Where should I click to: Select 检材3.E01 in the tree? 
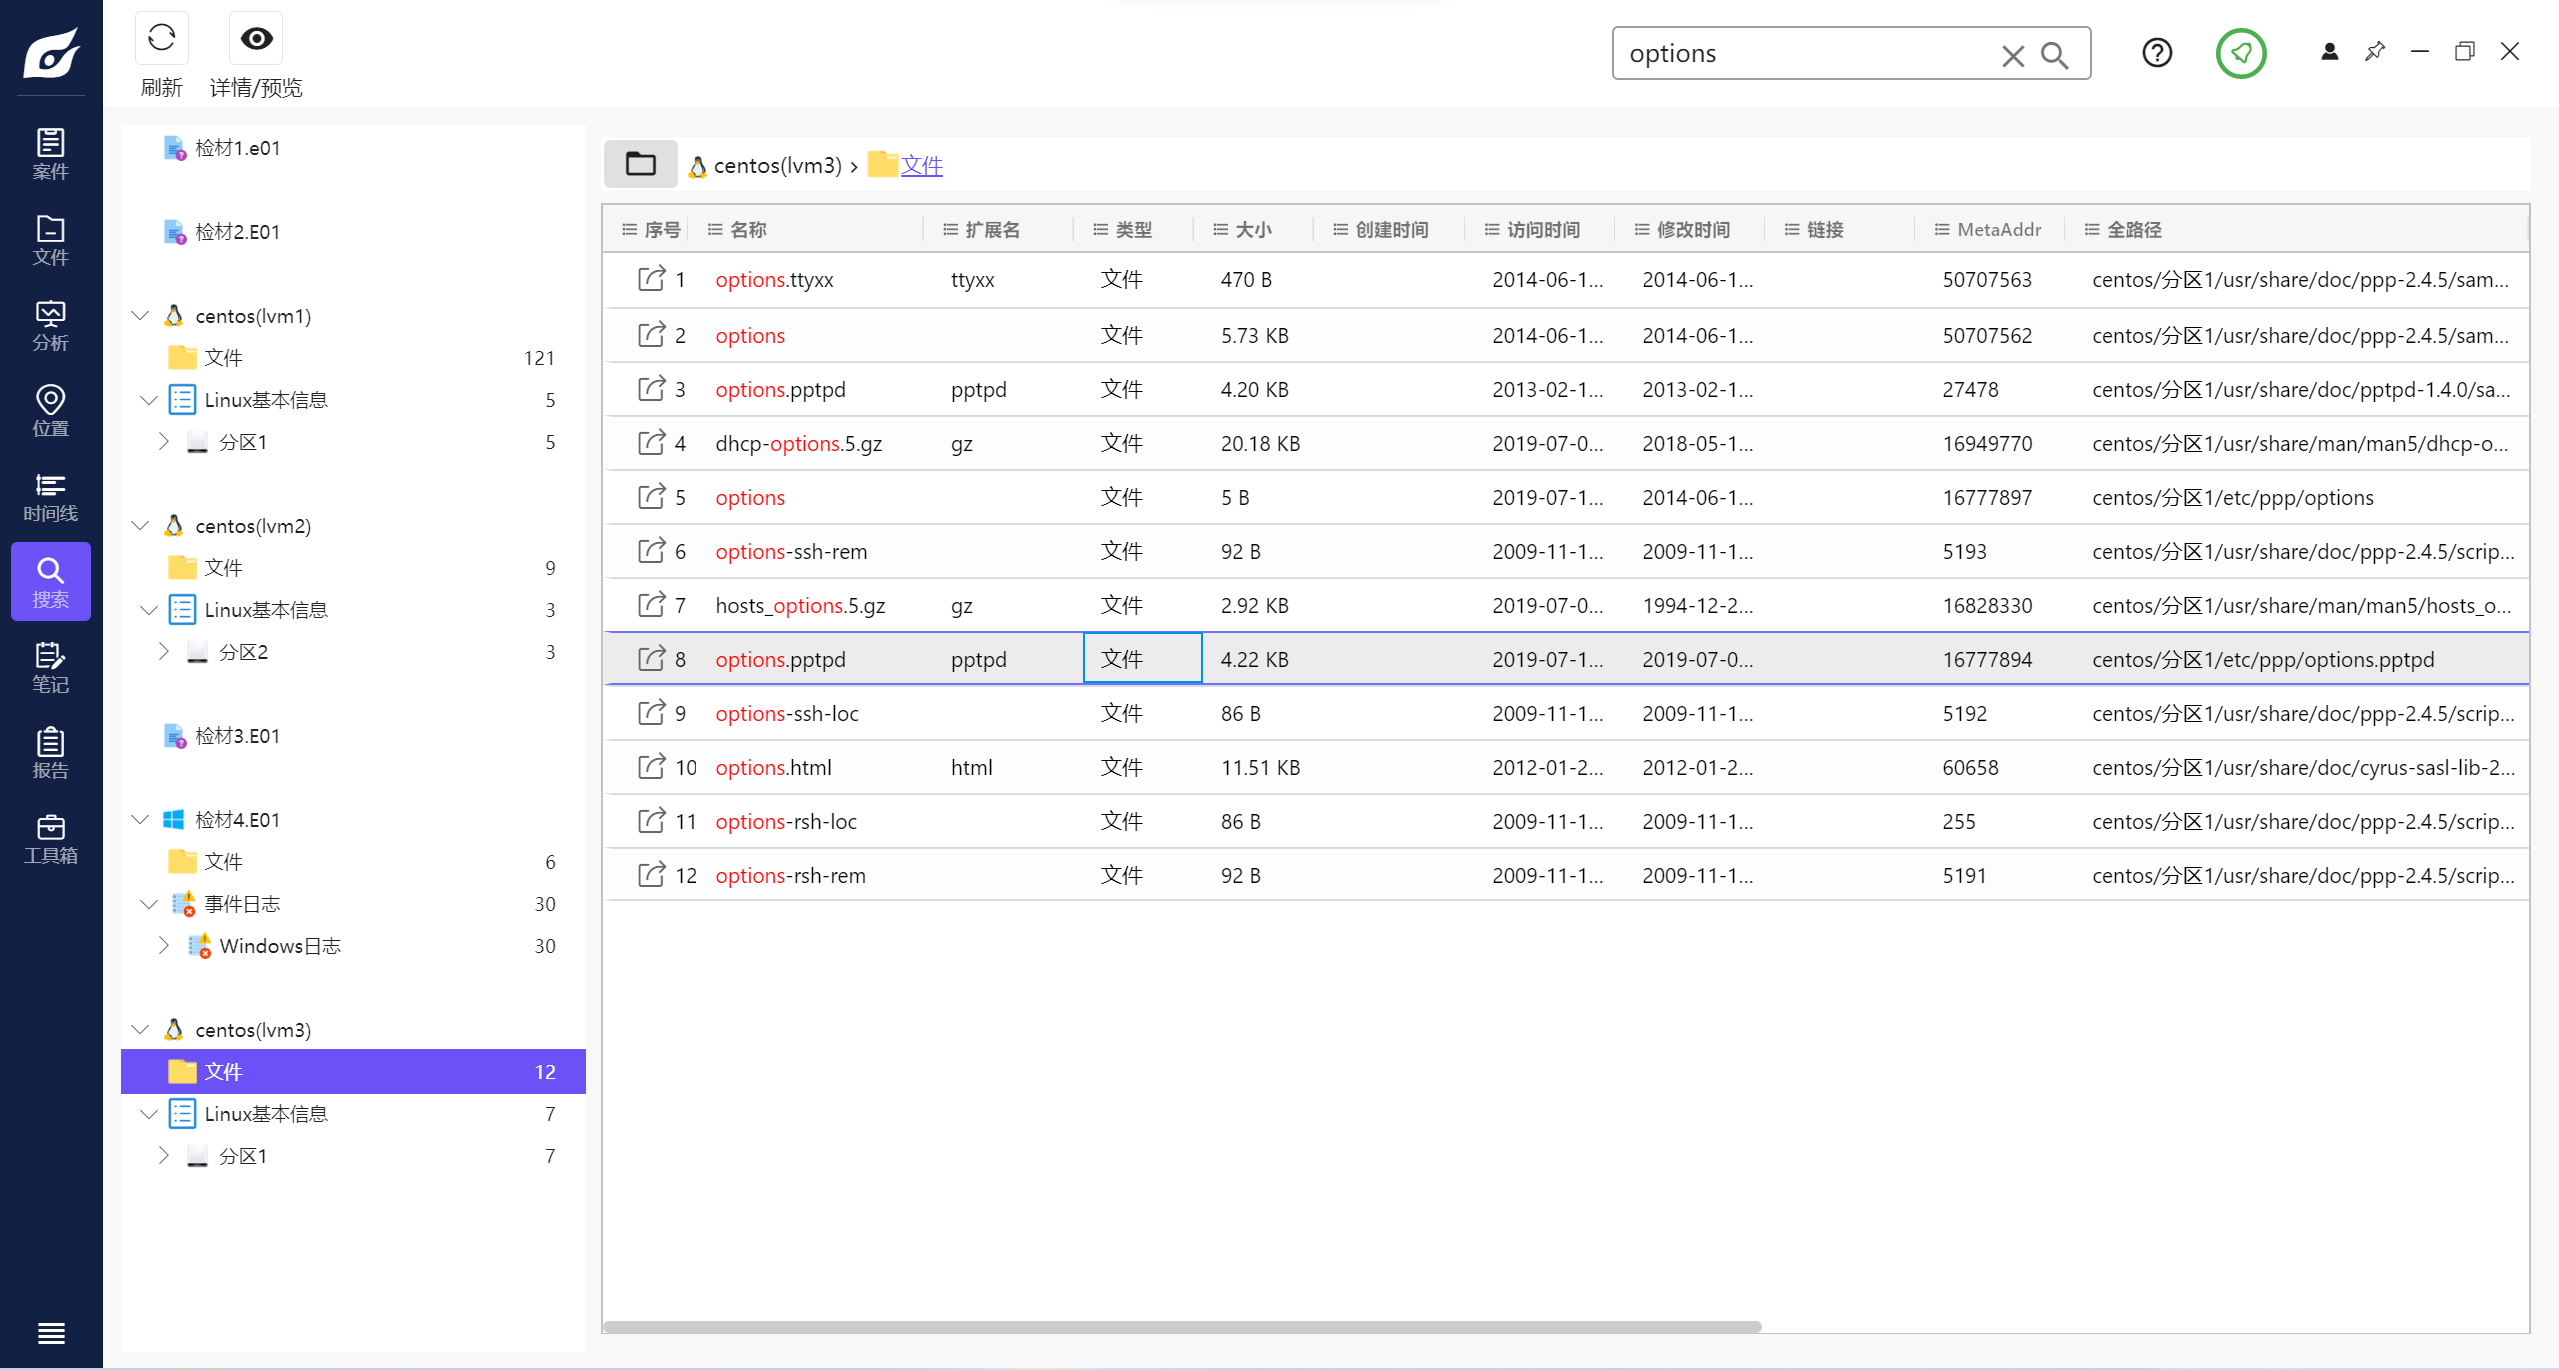pyautogui.click(x=237, y=736)
